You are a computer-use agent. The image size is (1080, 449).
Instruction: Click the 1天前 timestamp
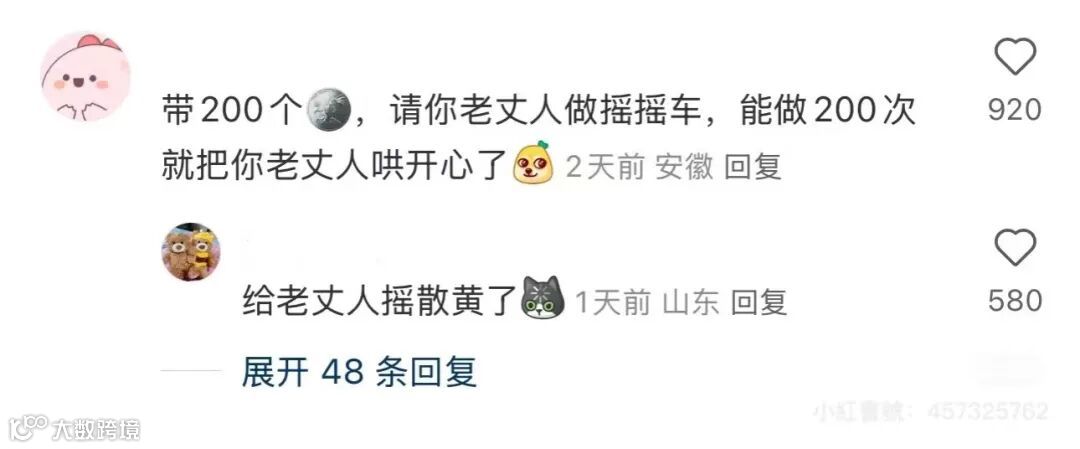pyautogui.click(x=612, y=302)
